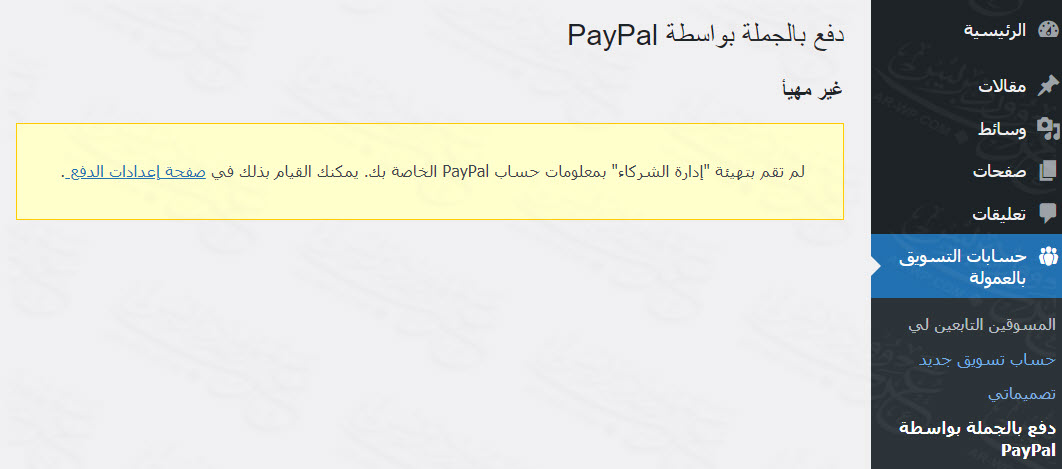Click the غير مهيأ subheading

click(812, 89)
